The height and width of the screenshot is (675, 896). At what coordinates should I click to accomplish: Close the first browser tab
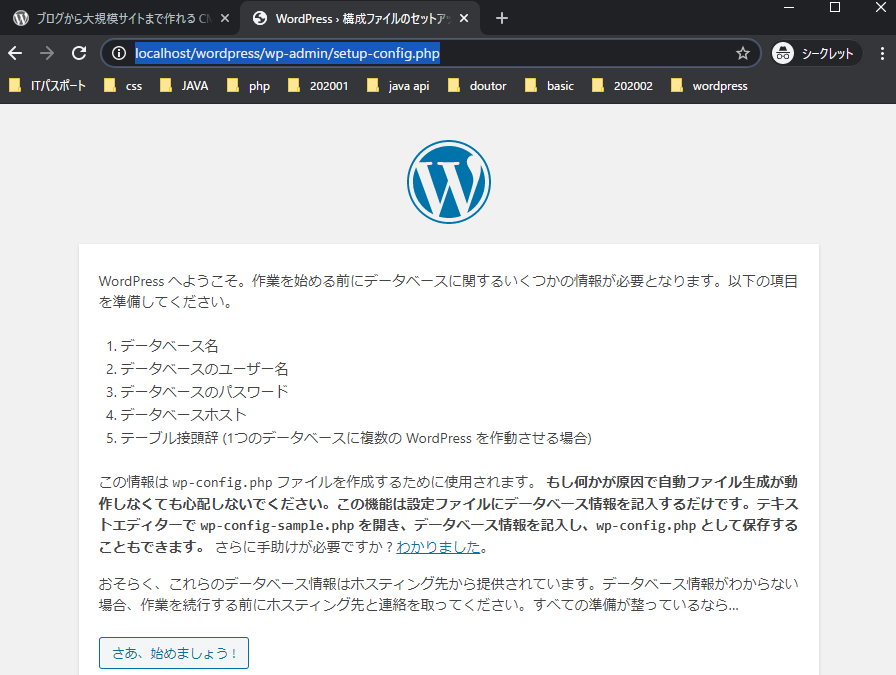(225, 18)
